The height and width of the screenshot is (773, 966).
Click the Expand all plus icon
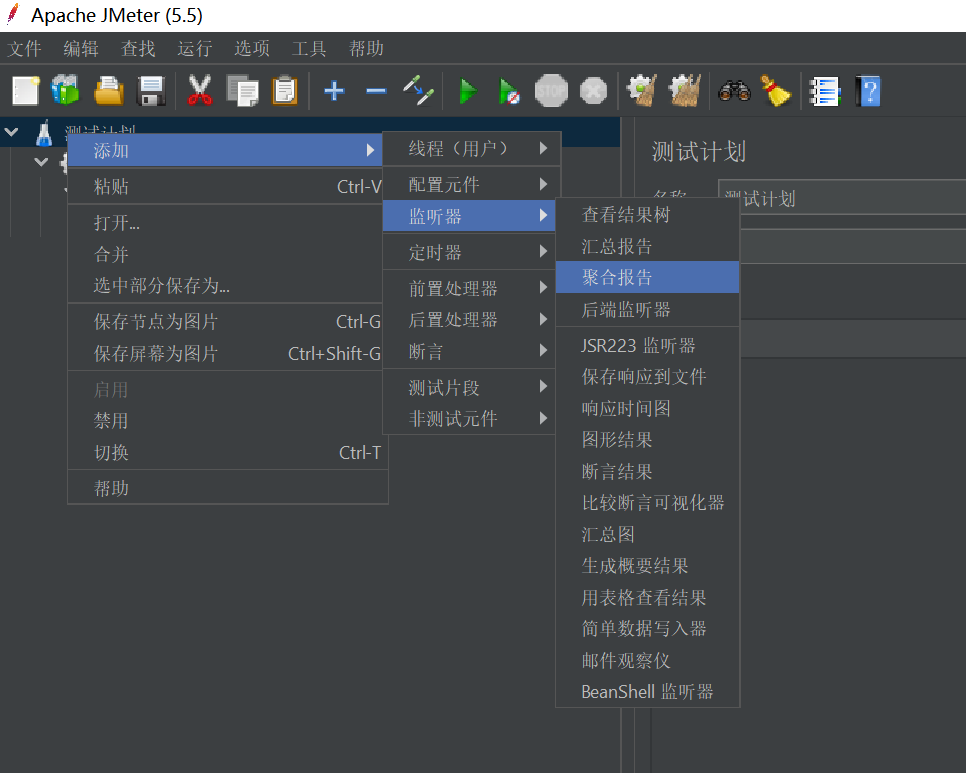(x=334, y=91)
